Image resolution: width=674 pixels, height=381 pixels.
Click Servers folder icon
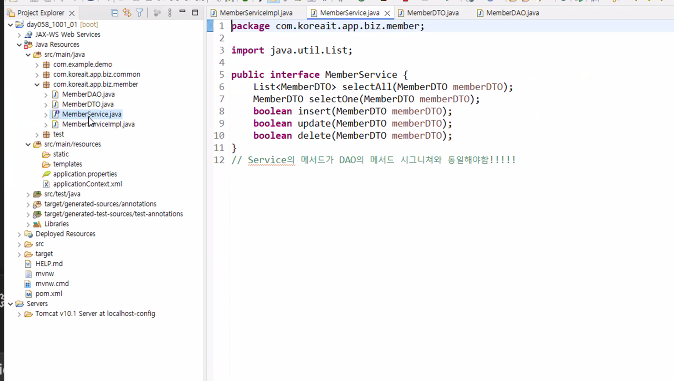19,304
